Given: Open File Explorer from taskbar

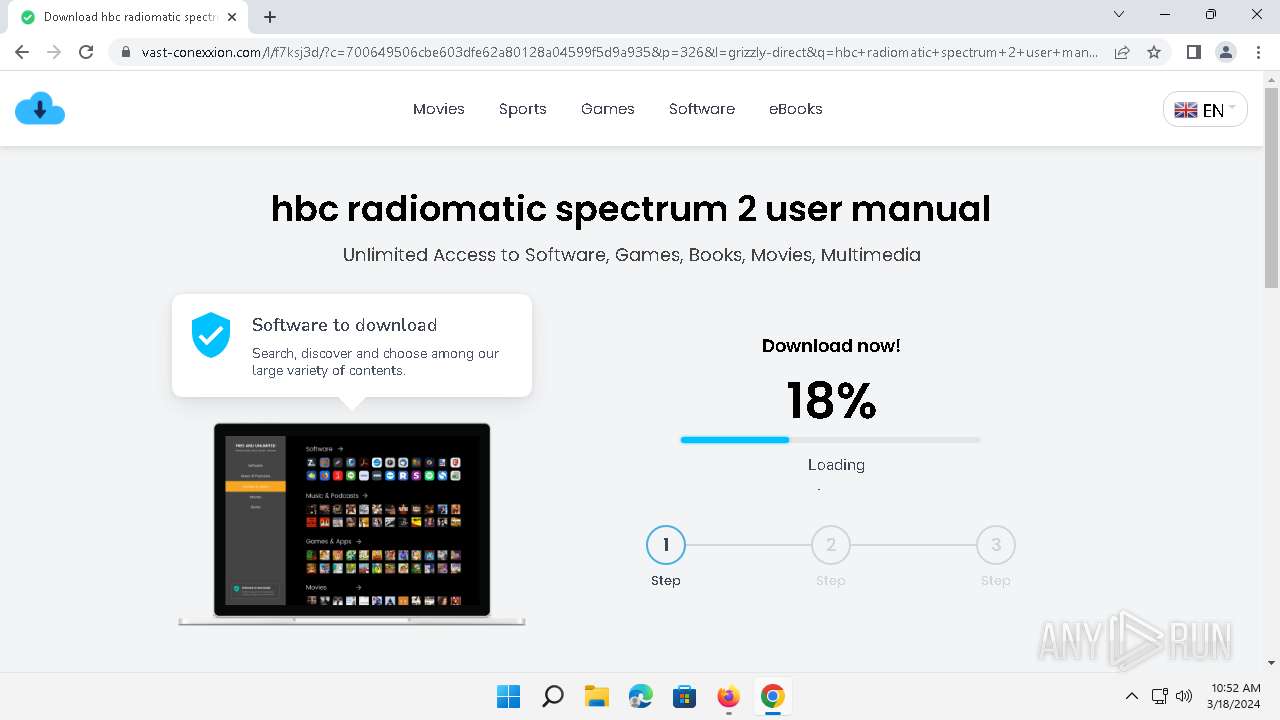Looking at the screenshot, I should [597, 696].
